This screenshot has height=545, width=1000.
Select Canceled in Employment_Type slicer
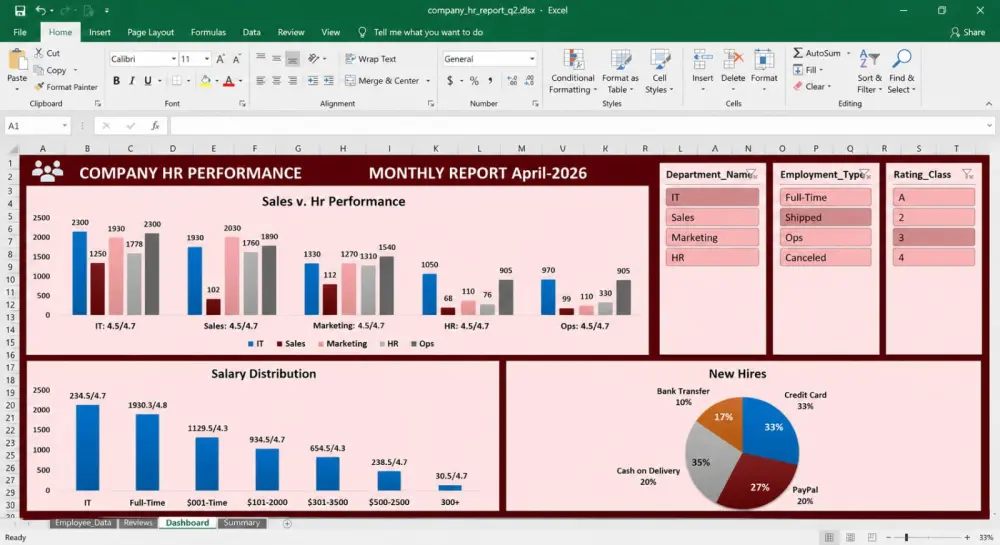click(825, 258)
